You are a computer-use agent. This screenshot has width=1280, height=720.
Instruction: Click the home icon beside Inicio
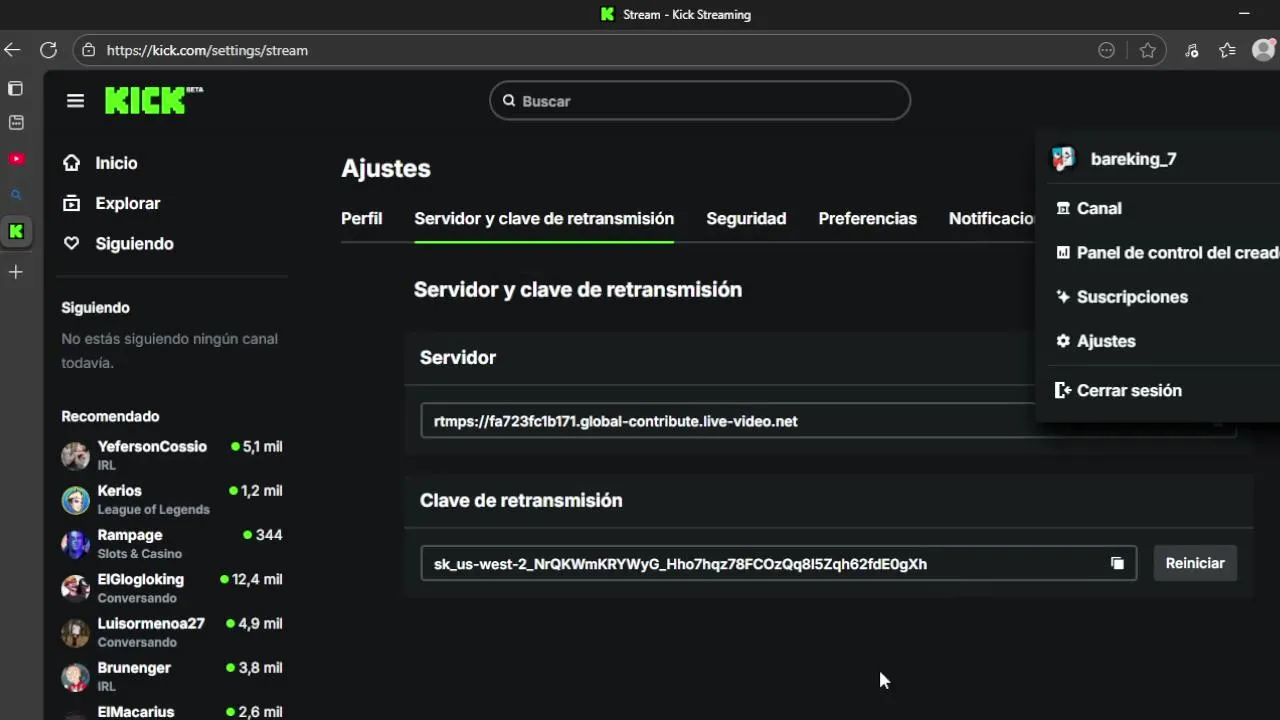pyautogui.click(x=72, y=163)
